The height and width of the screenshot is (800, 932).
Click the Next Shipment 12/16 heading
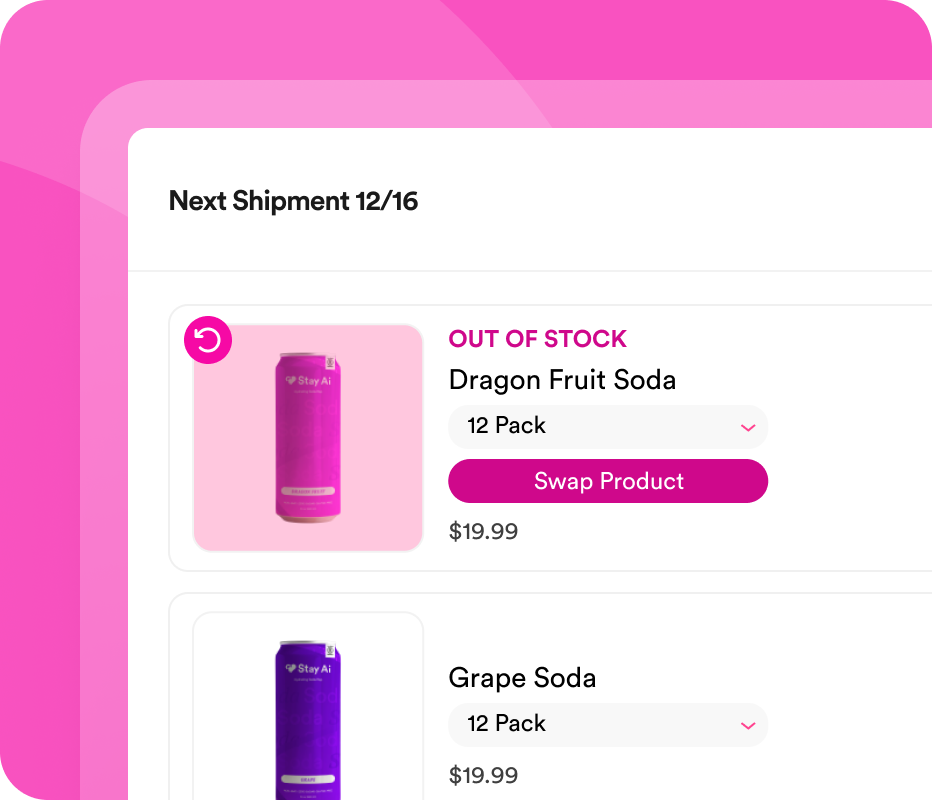point(293,201)
